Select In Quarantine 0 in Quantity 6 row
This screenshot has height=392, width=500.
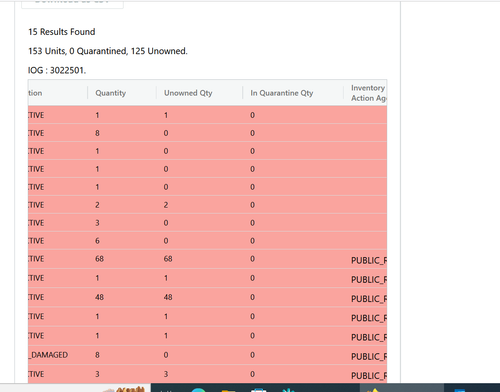pos(252,241)
